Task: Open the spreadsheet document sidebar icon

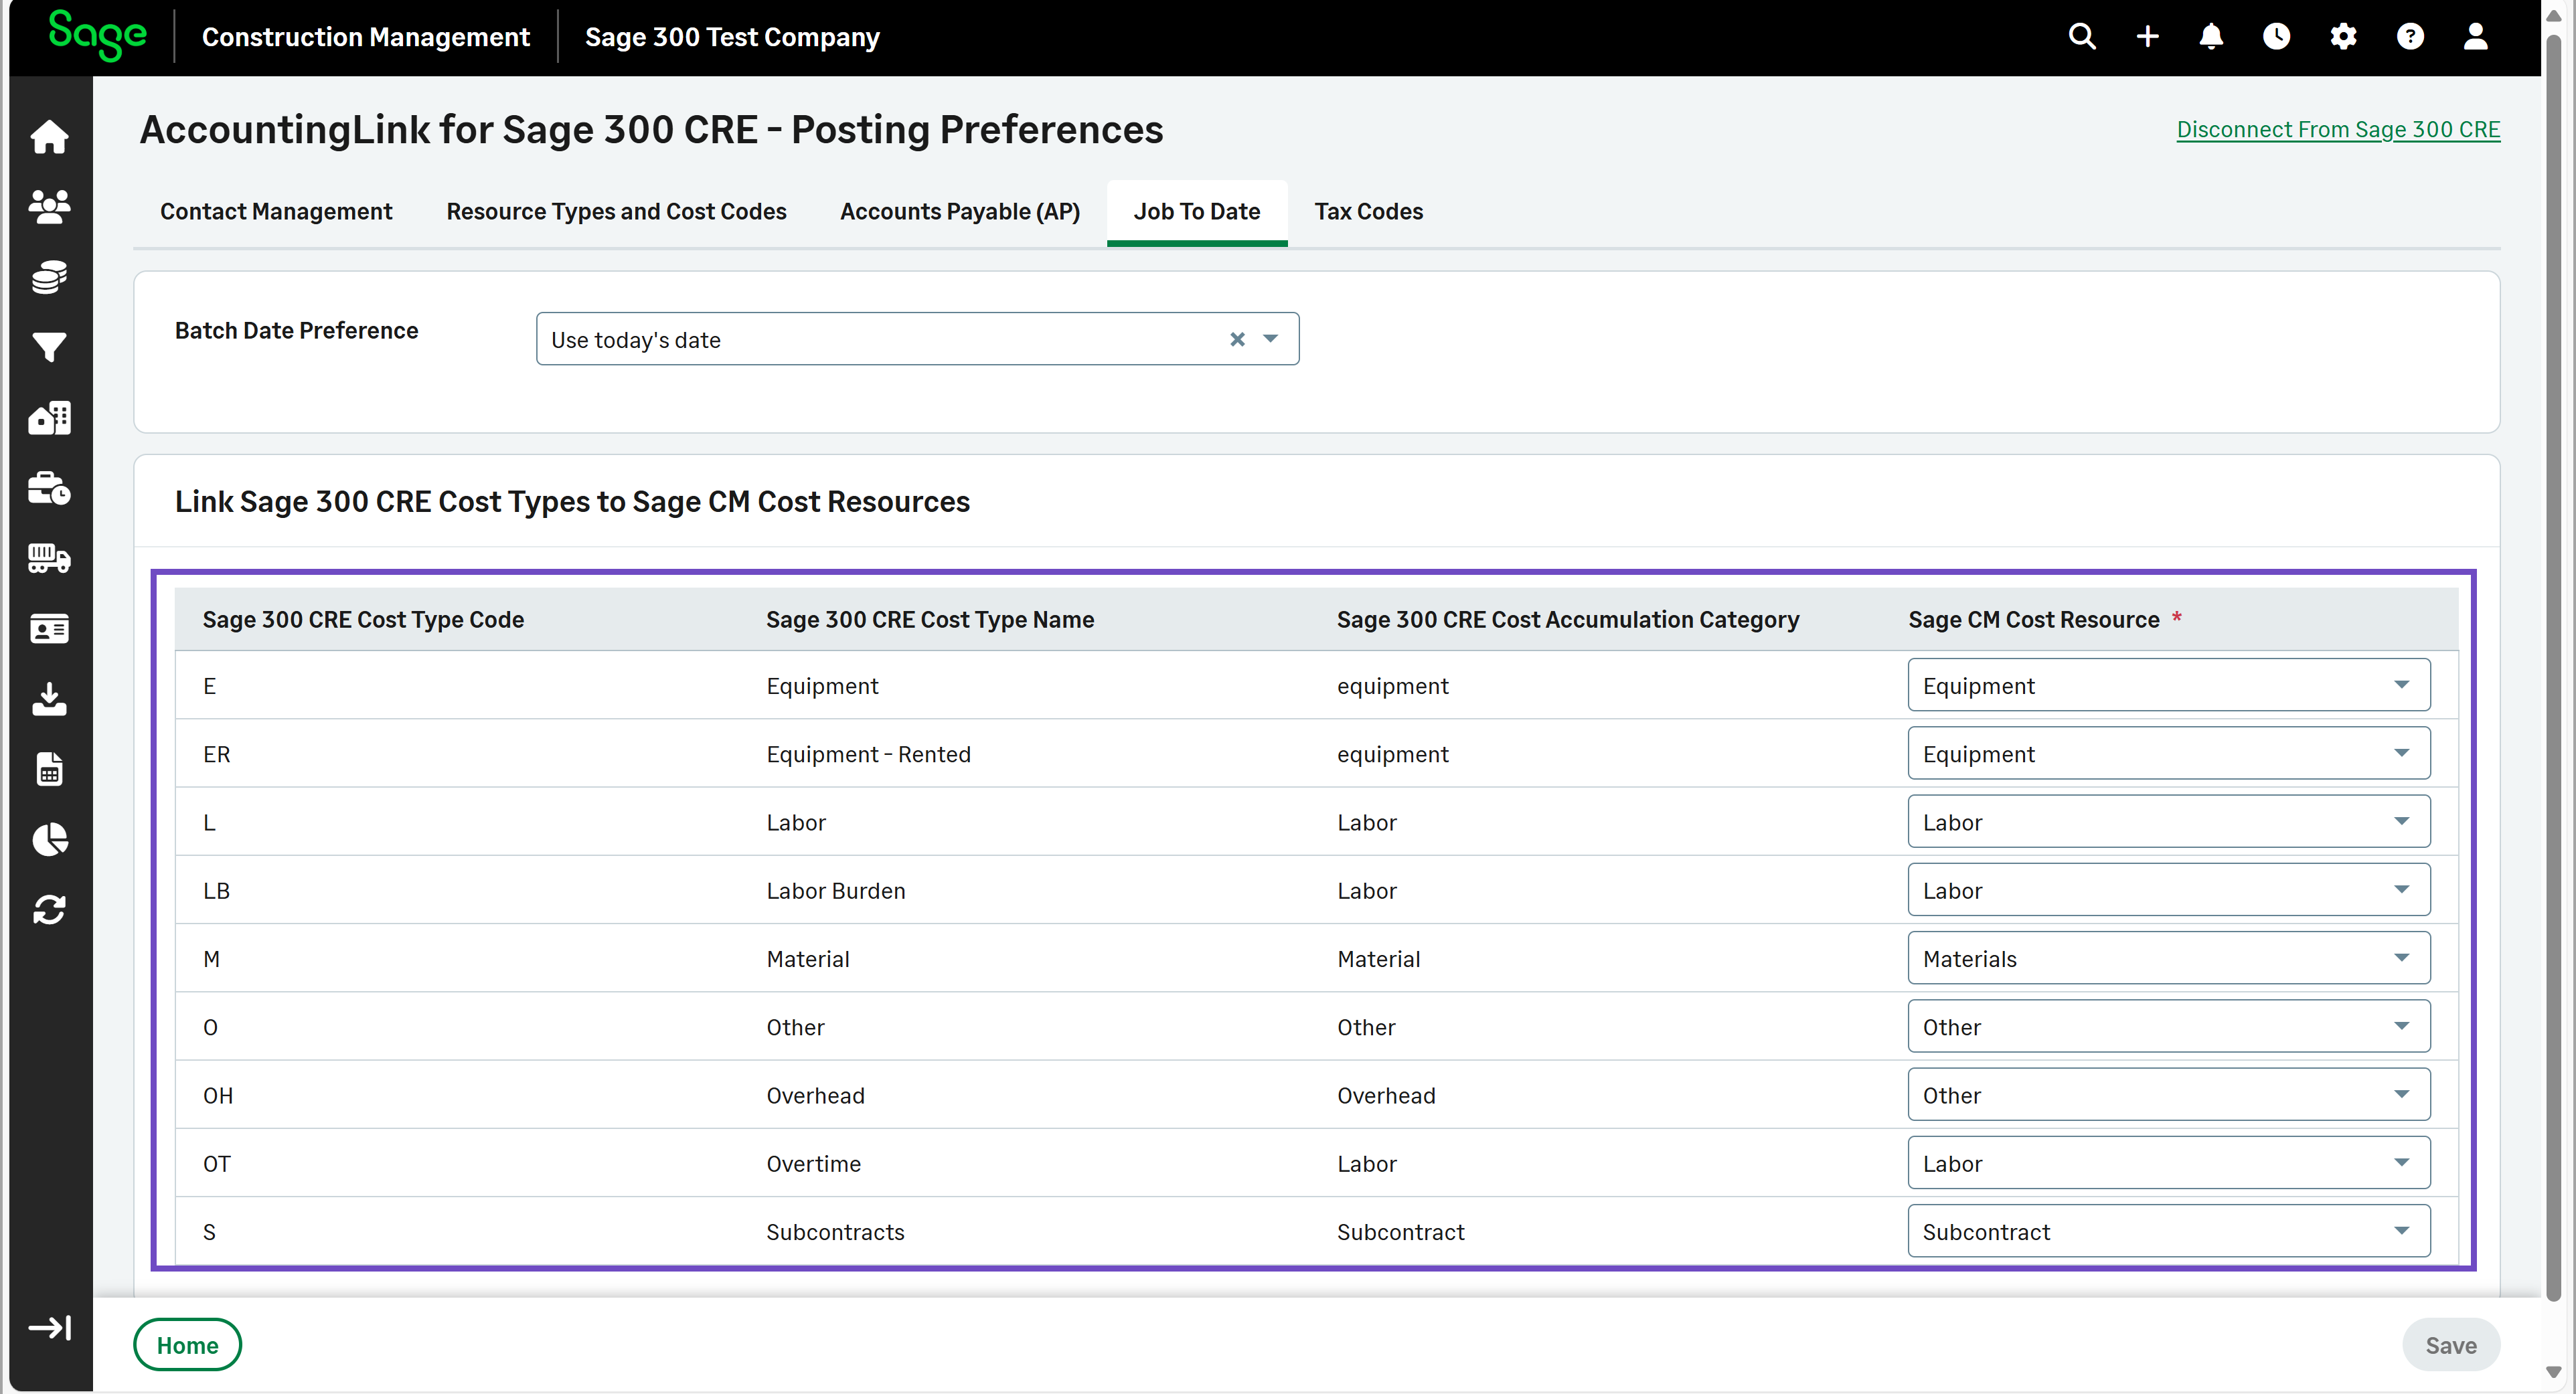Action: [49, 769]
